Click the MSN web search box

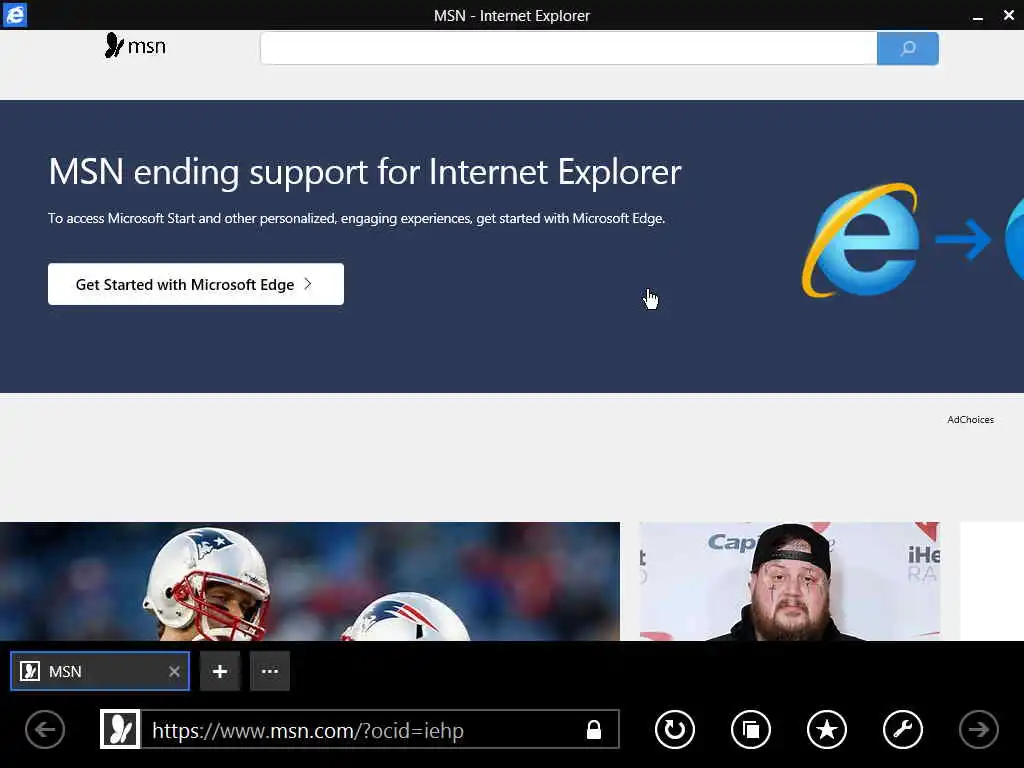pyautogui.click(x=568, y=48)
